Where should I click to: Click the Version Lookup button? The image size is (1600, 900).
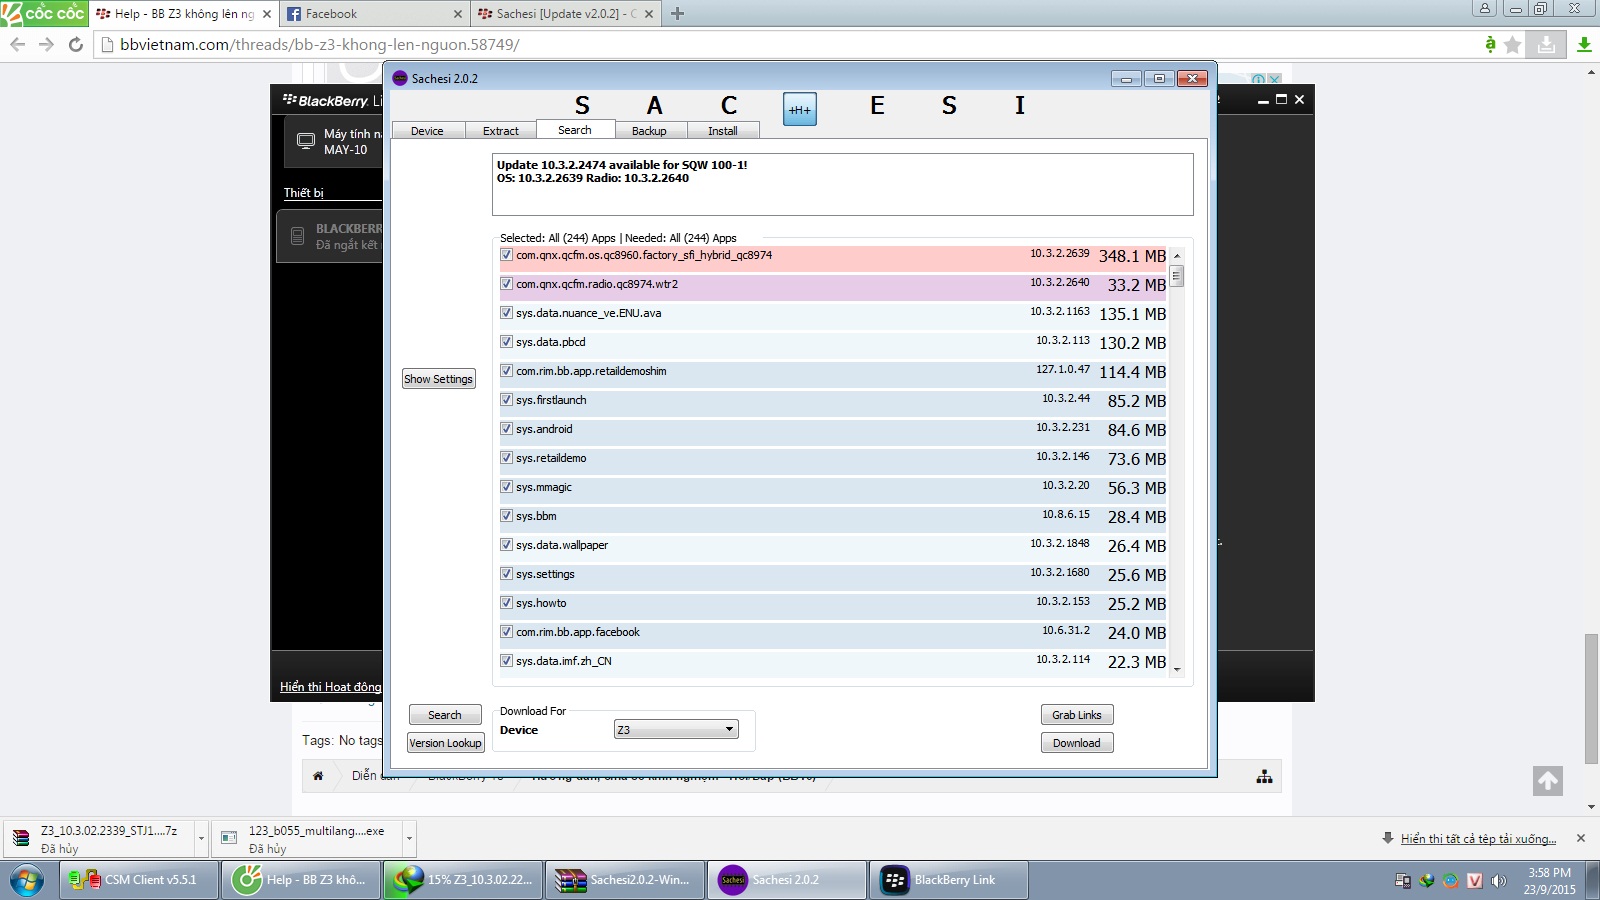pyautogui.click(x=445, y=743)
